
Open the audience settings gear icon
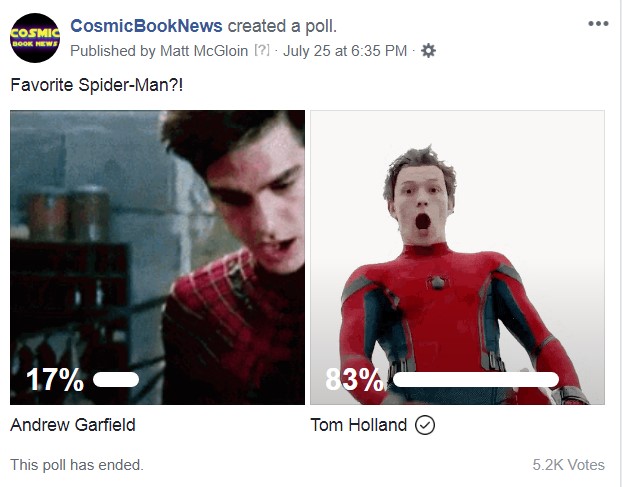[x=428, y=51]
